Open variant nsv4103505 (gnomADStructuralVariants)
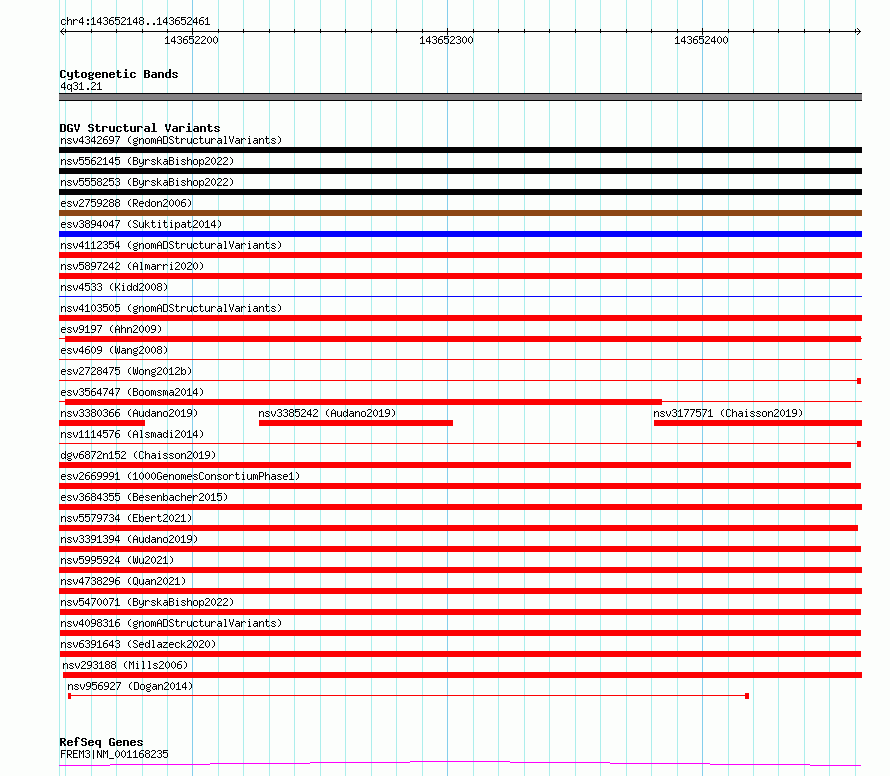This screenshot has height=776, width=890. [x=171, y=308]
